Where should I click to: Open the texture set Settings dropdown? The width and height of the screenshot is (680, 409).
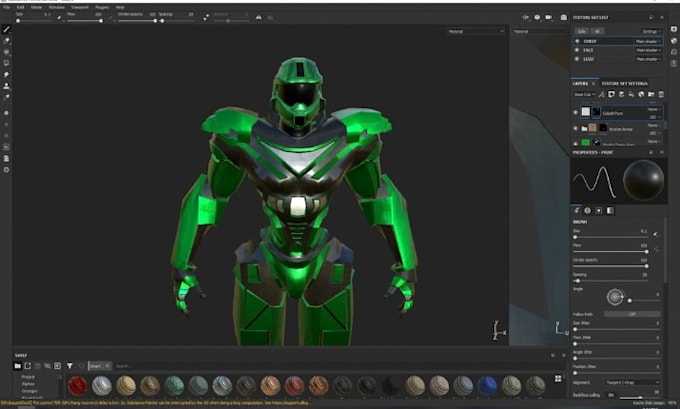651,31
